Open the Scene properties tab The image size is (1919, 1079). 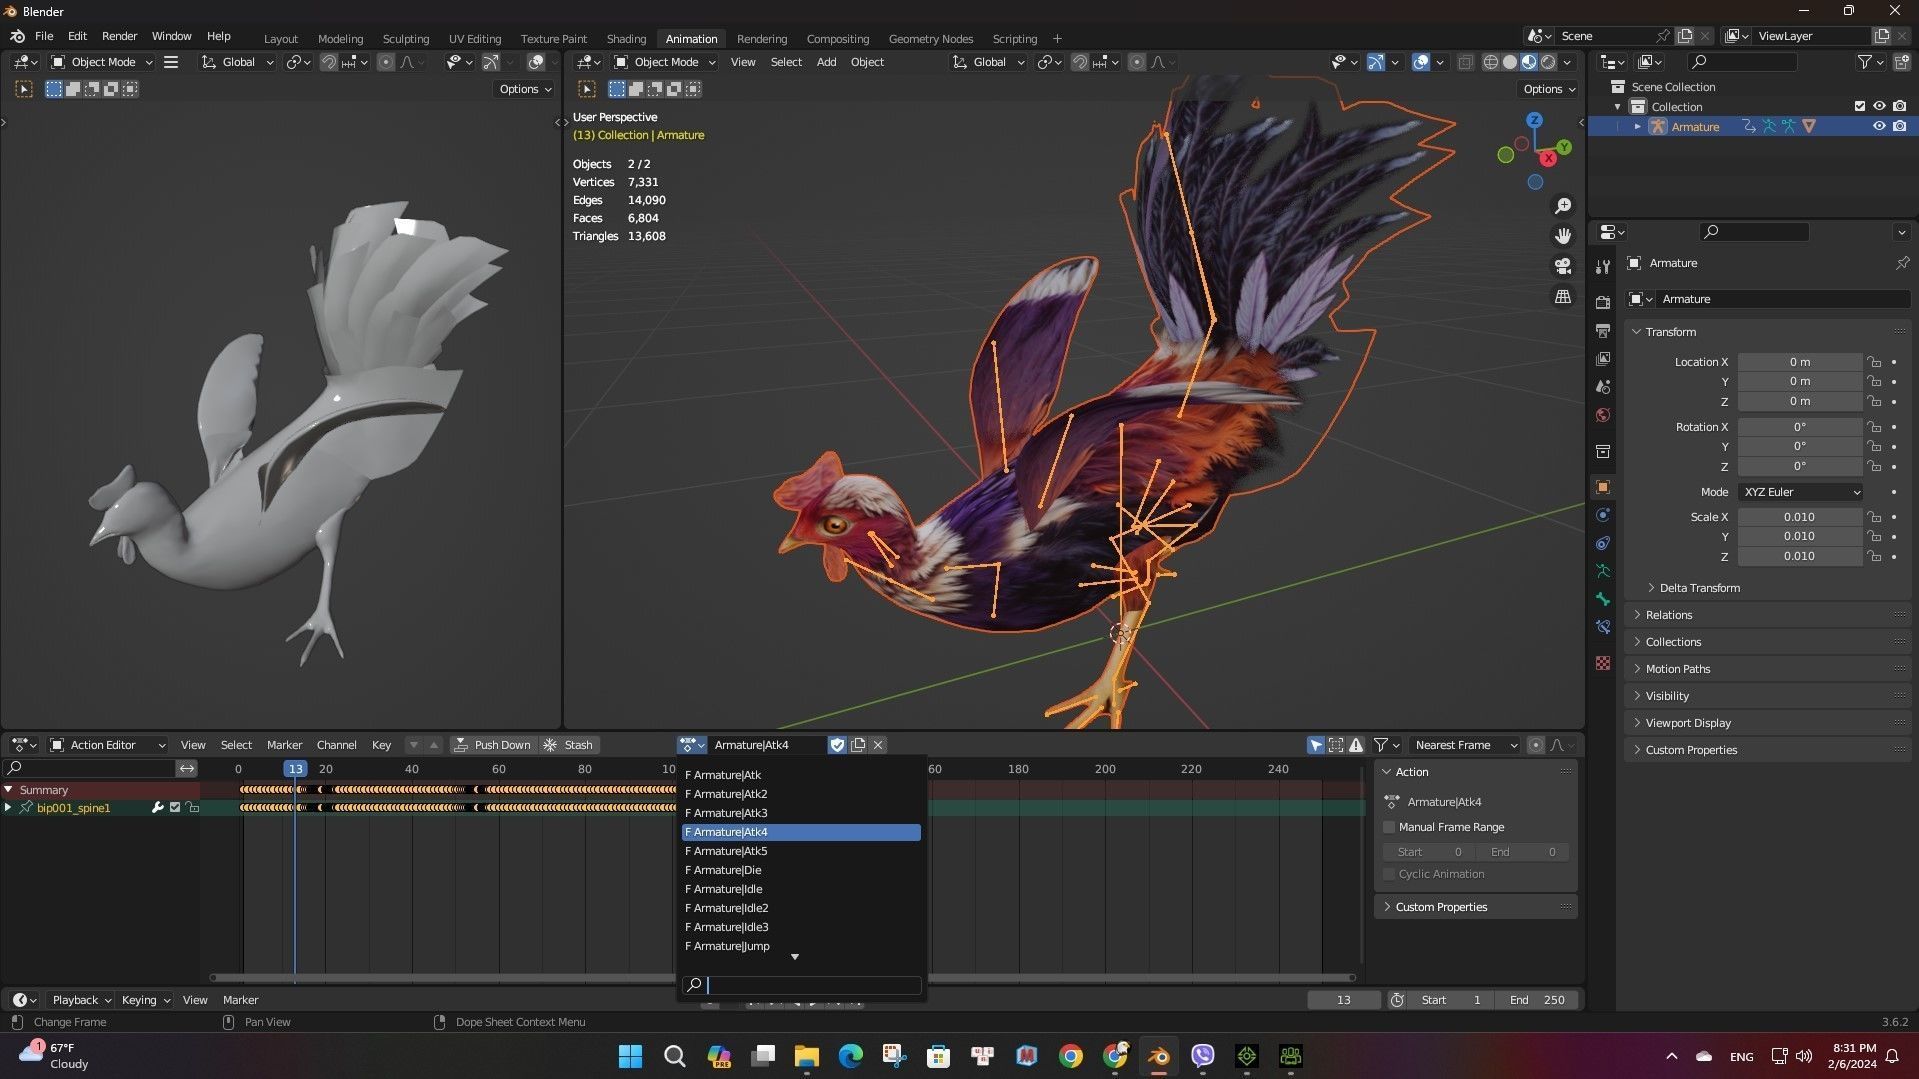coord(1603,386)
